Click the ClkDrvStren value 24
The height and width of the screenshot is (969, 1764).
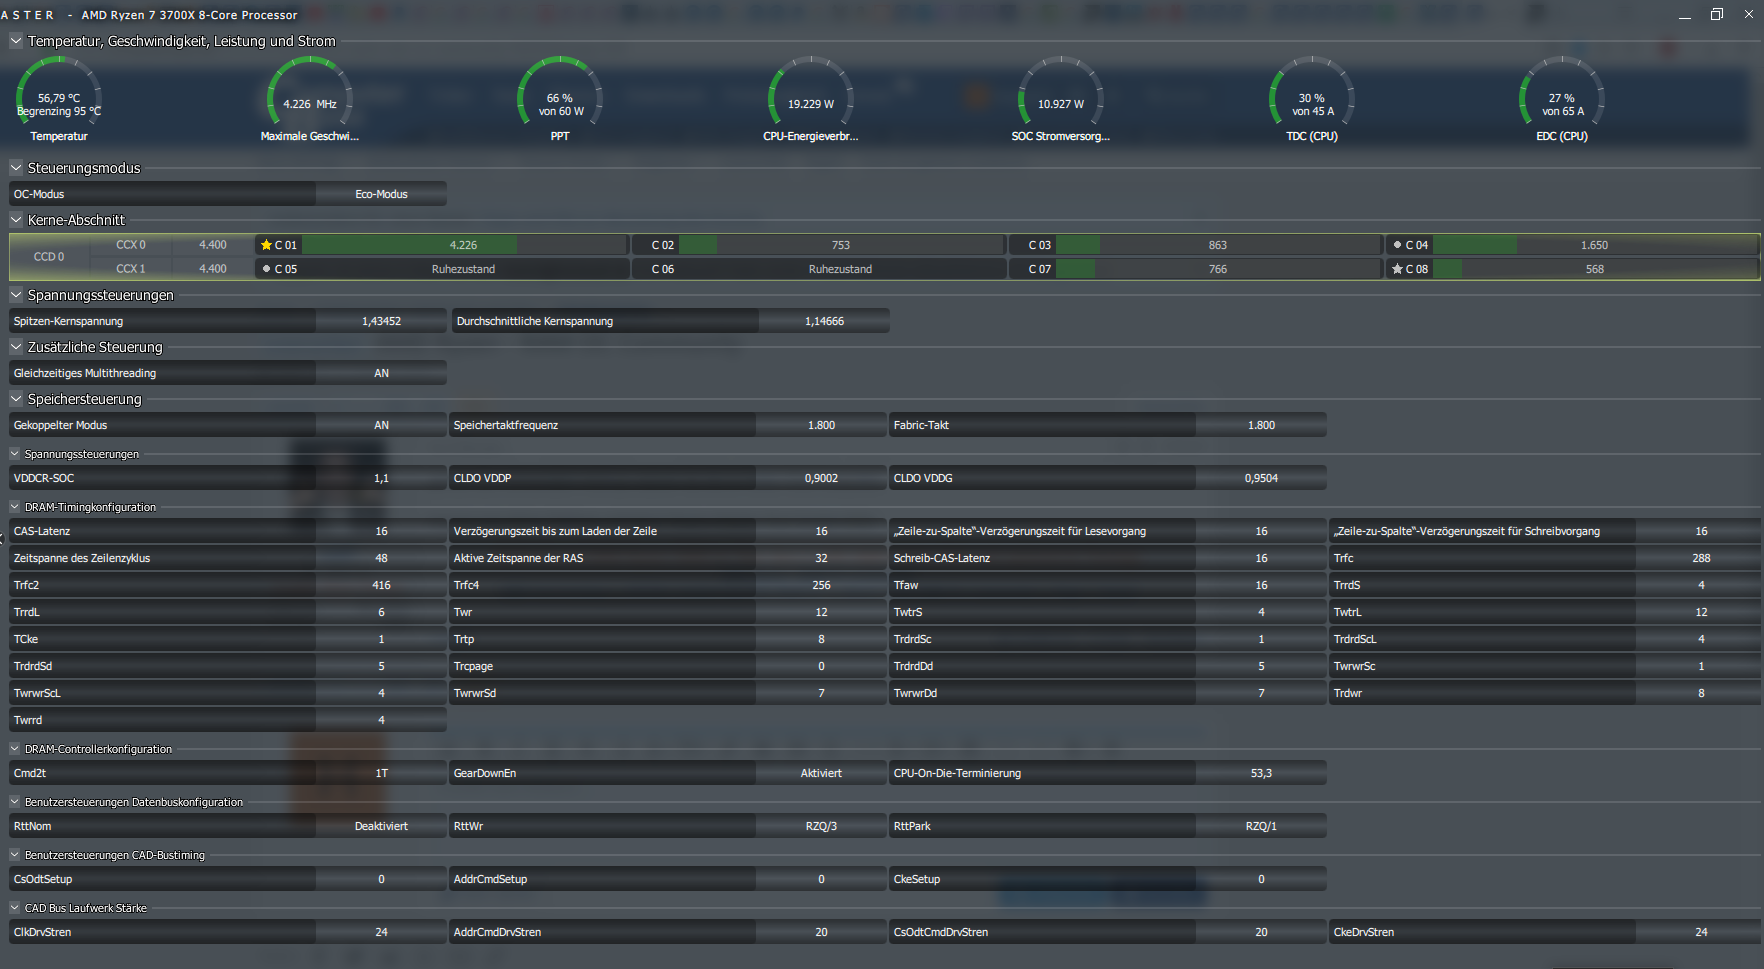(x=381, y=932)
